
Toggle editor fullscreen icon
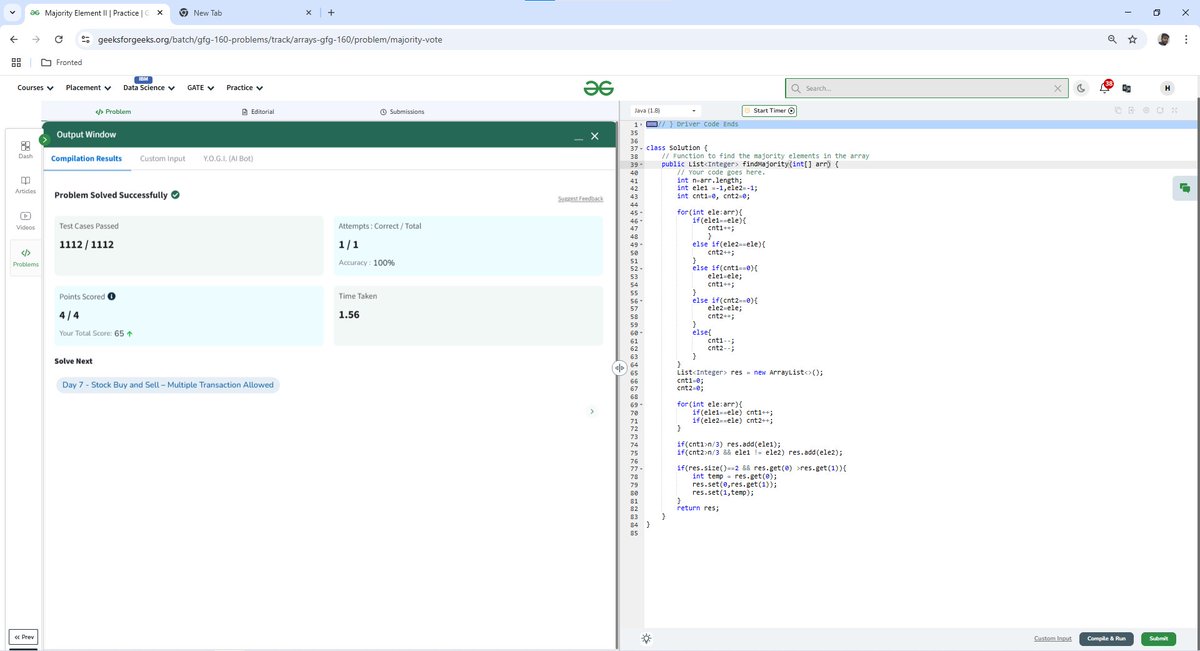1174,110
